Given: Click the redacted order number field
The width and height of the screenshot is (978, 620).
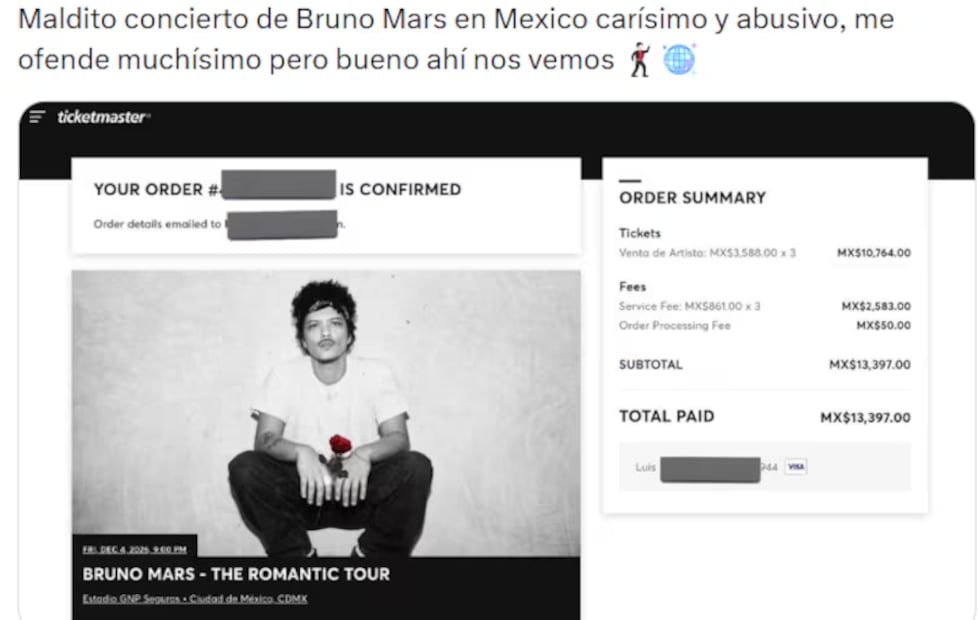Looking at the screenshot, I should 279,185.
